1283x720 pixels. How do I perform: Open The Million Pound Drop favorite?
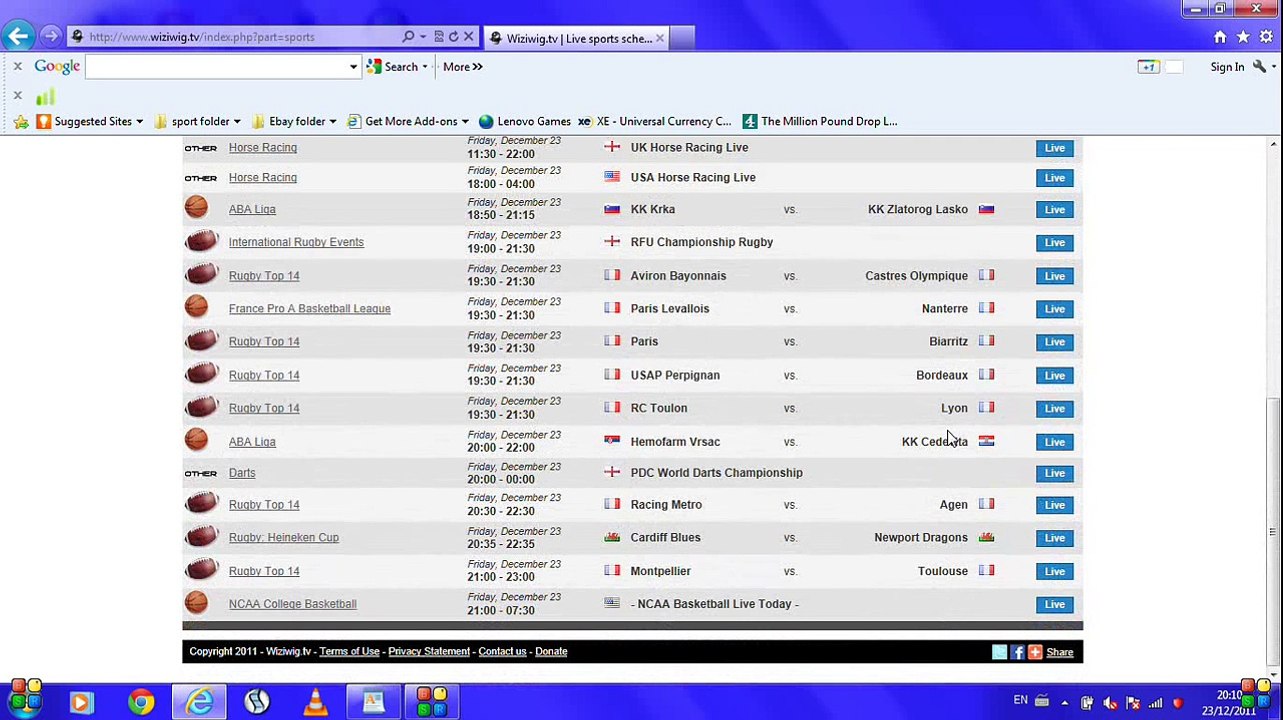coord(819,122)
